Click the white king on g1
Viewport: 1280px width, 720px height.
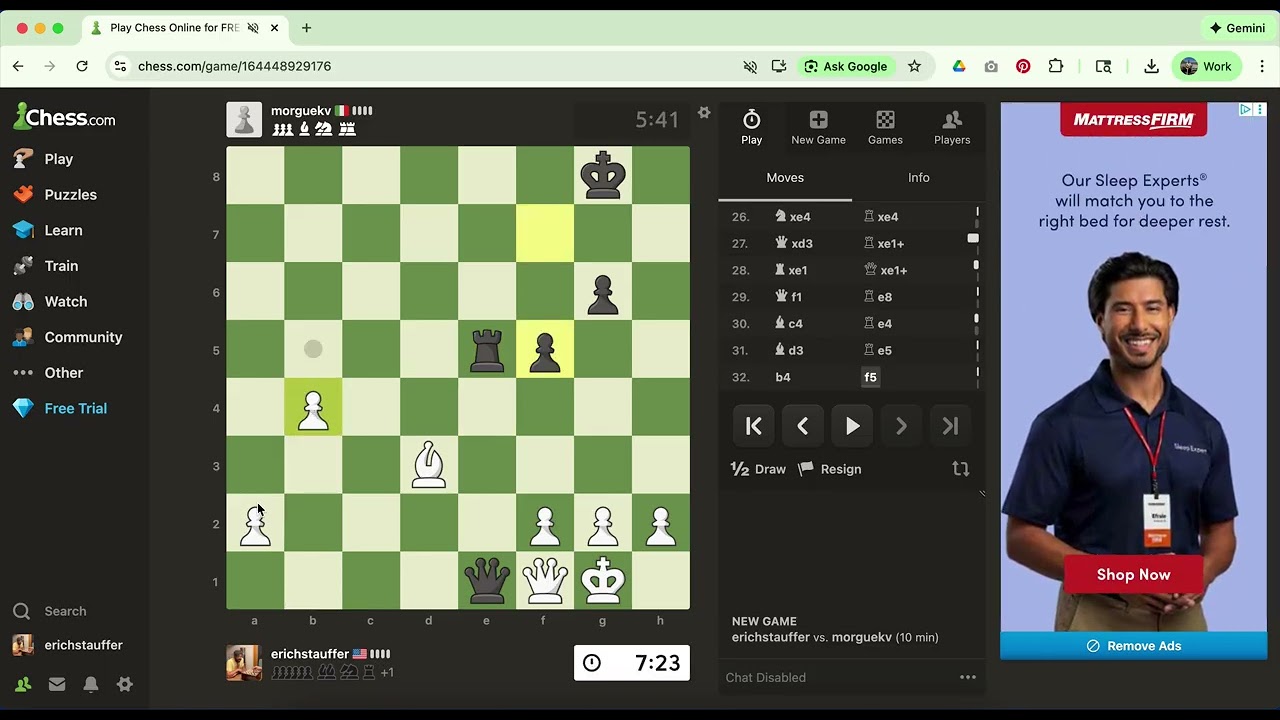click(603, 581)
